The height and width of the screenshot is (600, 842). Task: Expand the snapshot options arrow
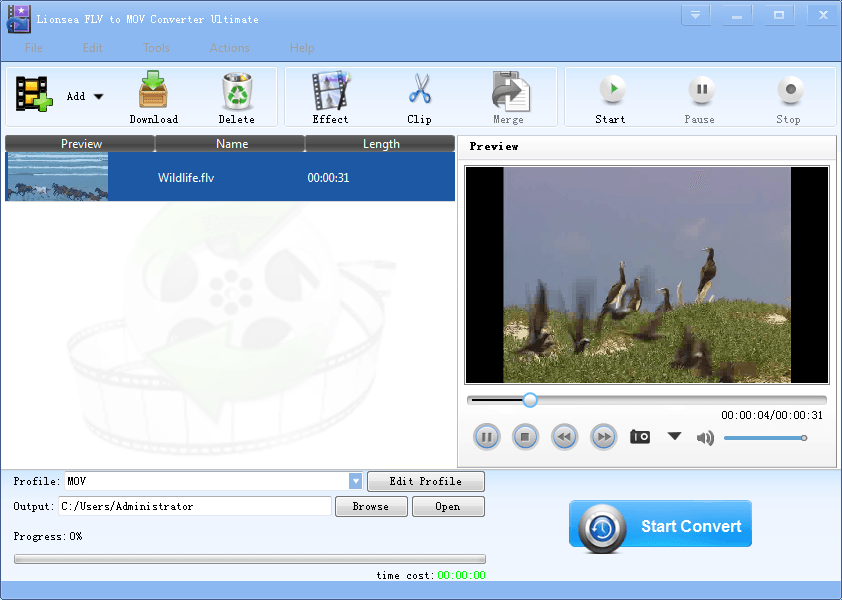coord(674,436)
